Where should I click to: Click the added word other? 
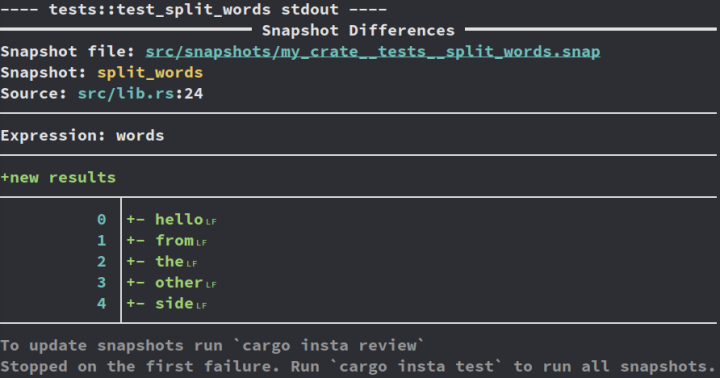pyautogui.click(x=179, y=282)
